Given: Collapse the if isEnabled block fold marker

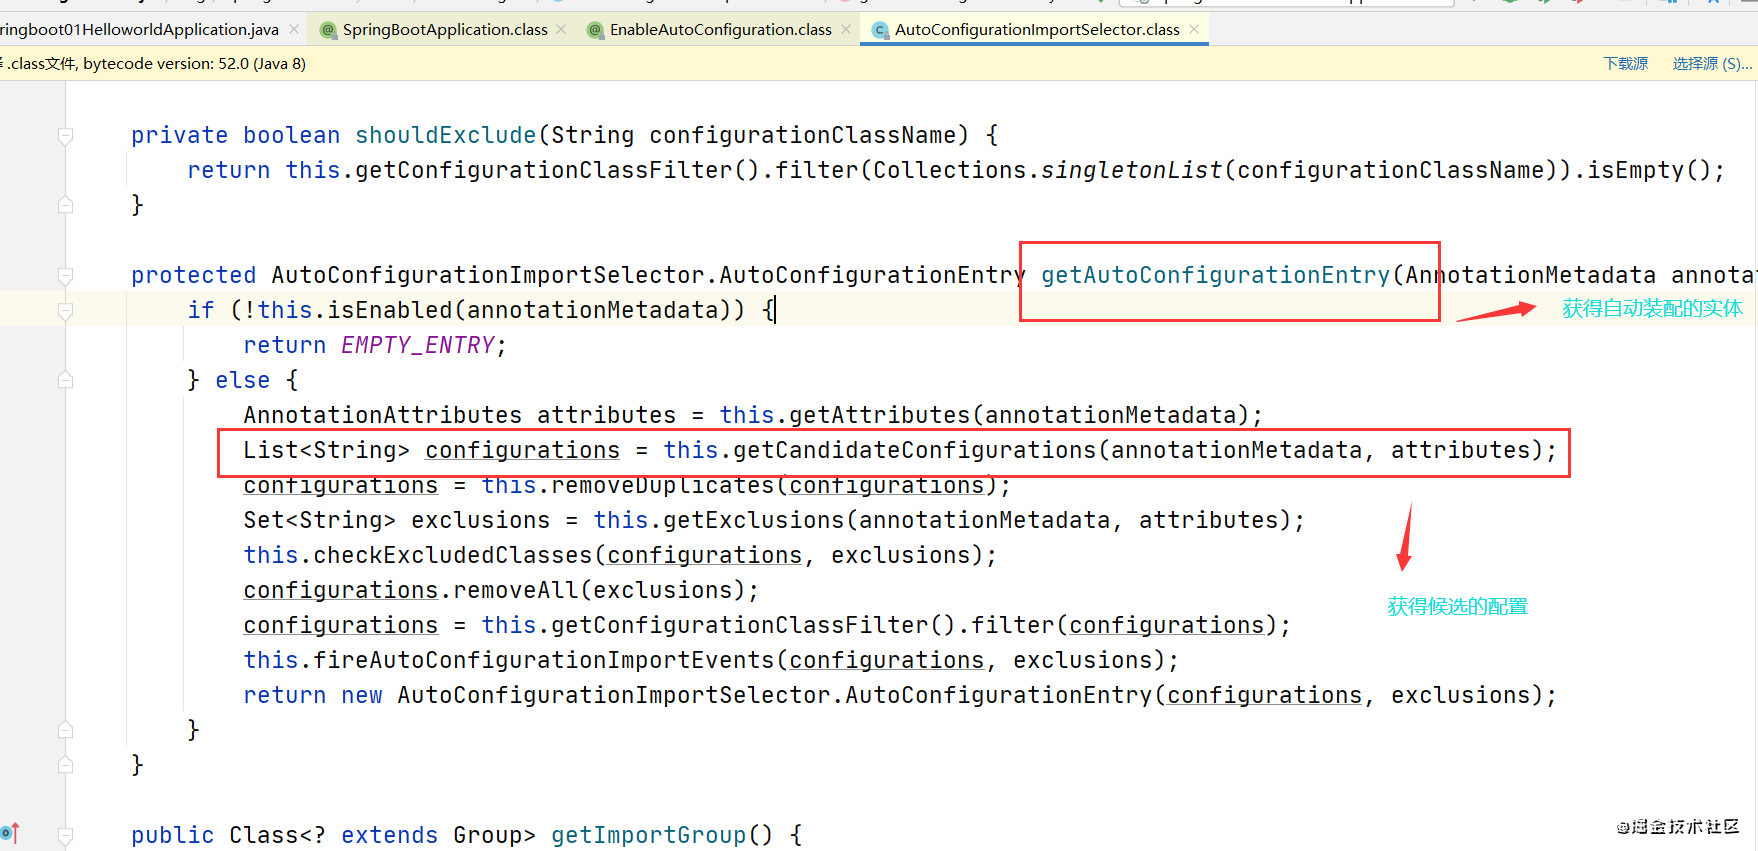Looking at the screenshot, I should tap(65, 311).
